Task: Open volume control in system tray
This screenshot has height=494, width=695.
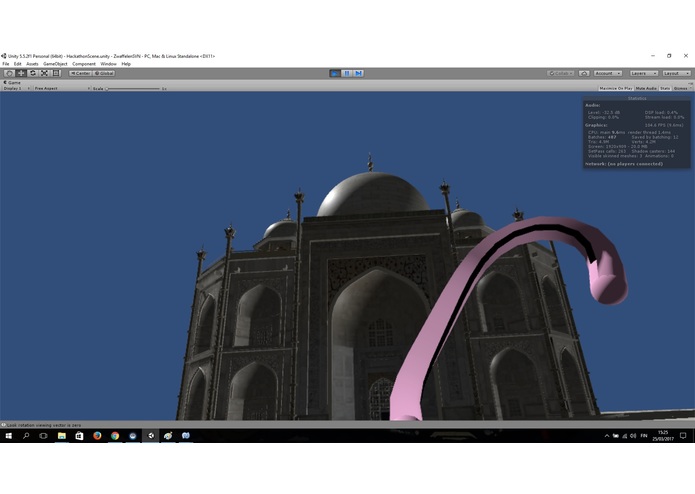Action: pyautogui.click(x=633, y=436)
